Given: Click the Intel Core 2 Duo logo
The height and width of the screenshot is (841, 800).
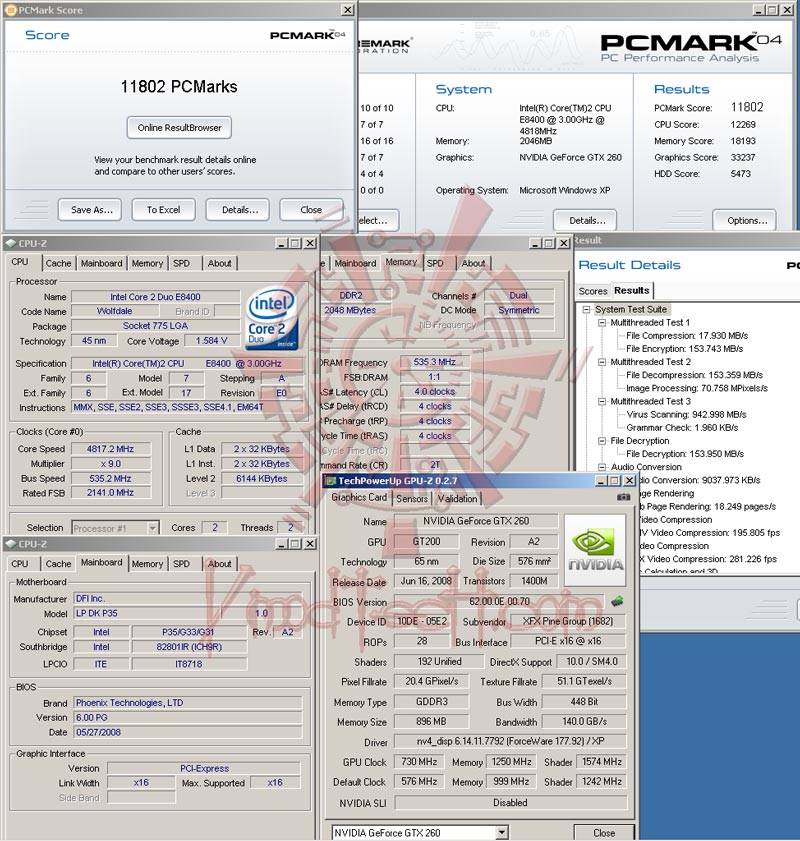Looking at the screenshot, I should tap(272, 319).
